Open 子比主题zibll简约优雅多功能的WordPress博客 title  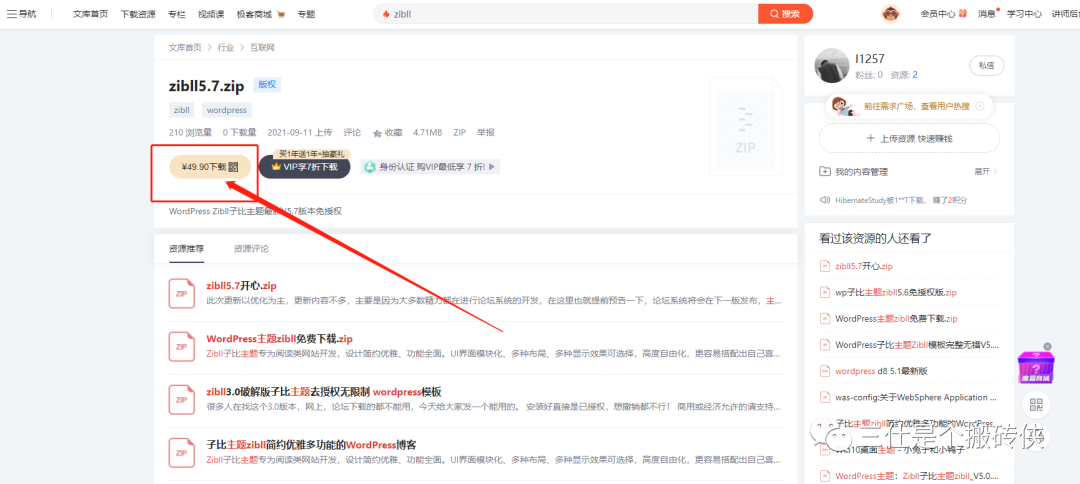311,444
